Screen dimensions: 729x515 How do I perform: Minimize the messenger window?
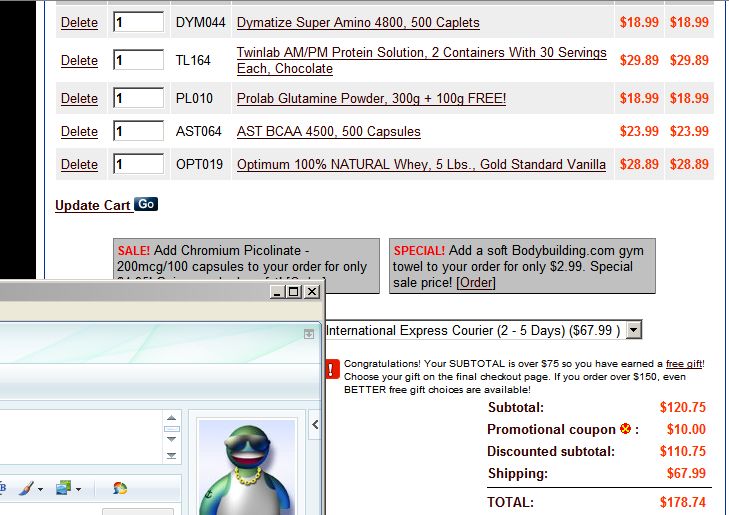[x=277, y=291]
